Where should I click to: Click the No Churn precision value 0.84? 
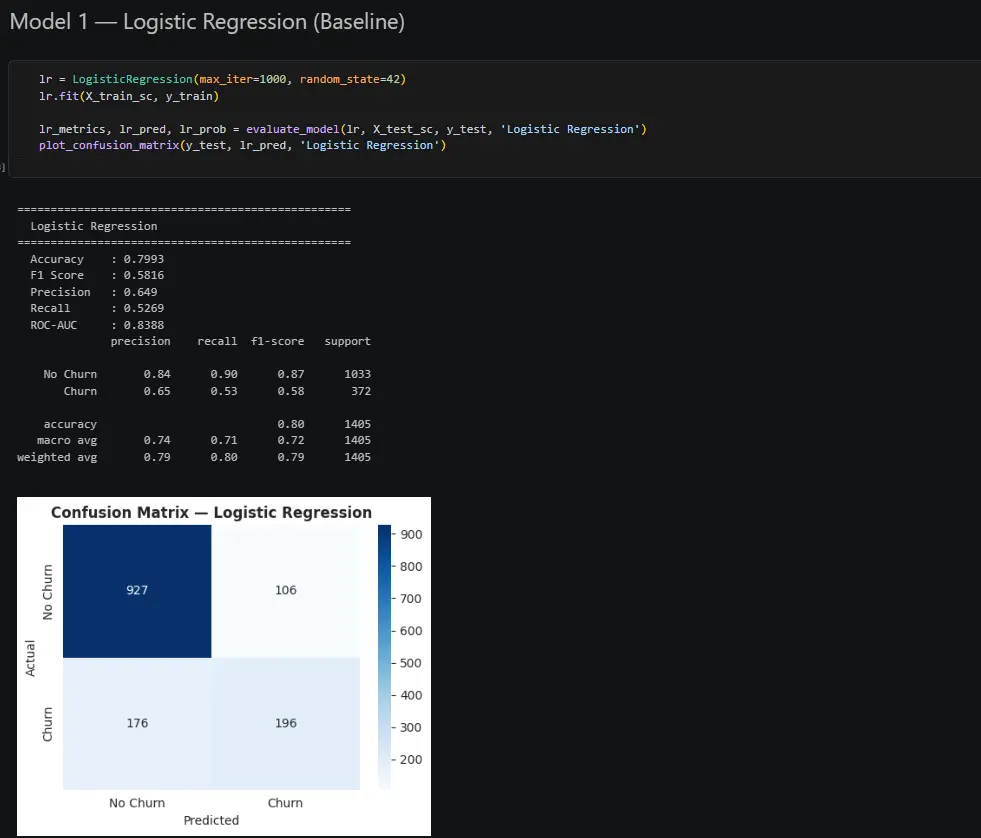coord(157,374)
